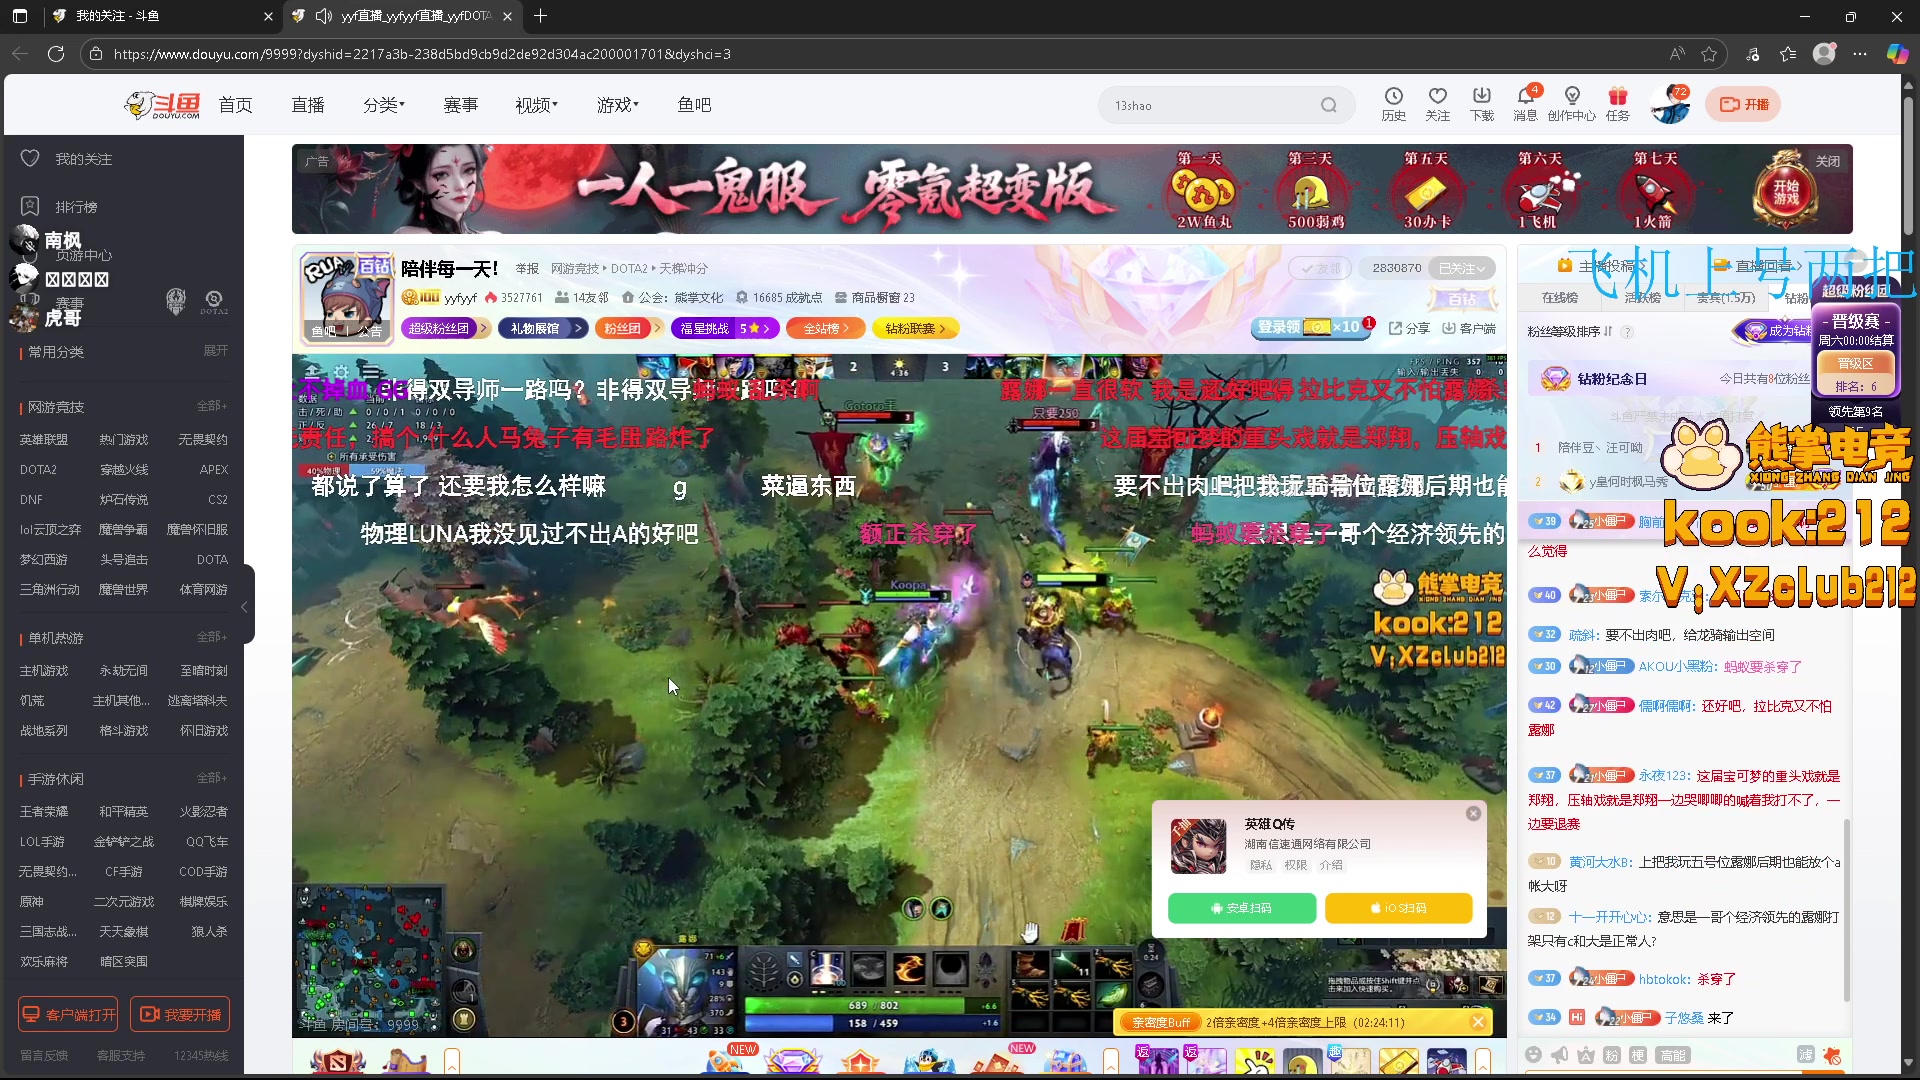Close the 英雄Q传 ad popup
The image size is (1920, 1080).
(x=1473, y=813)
